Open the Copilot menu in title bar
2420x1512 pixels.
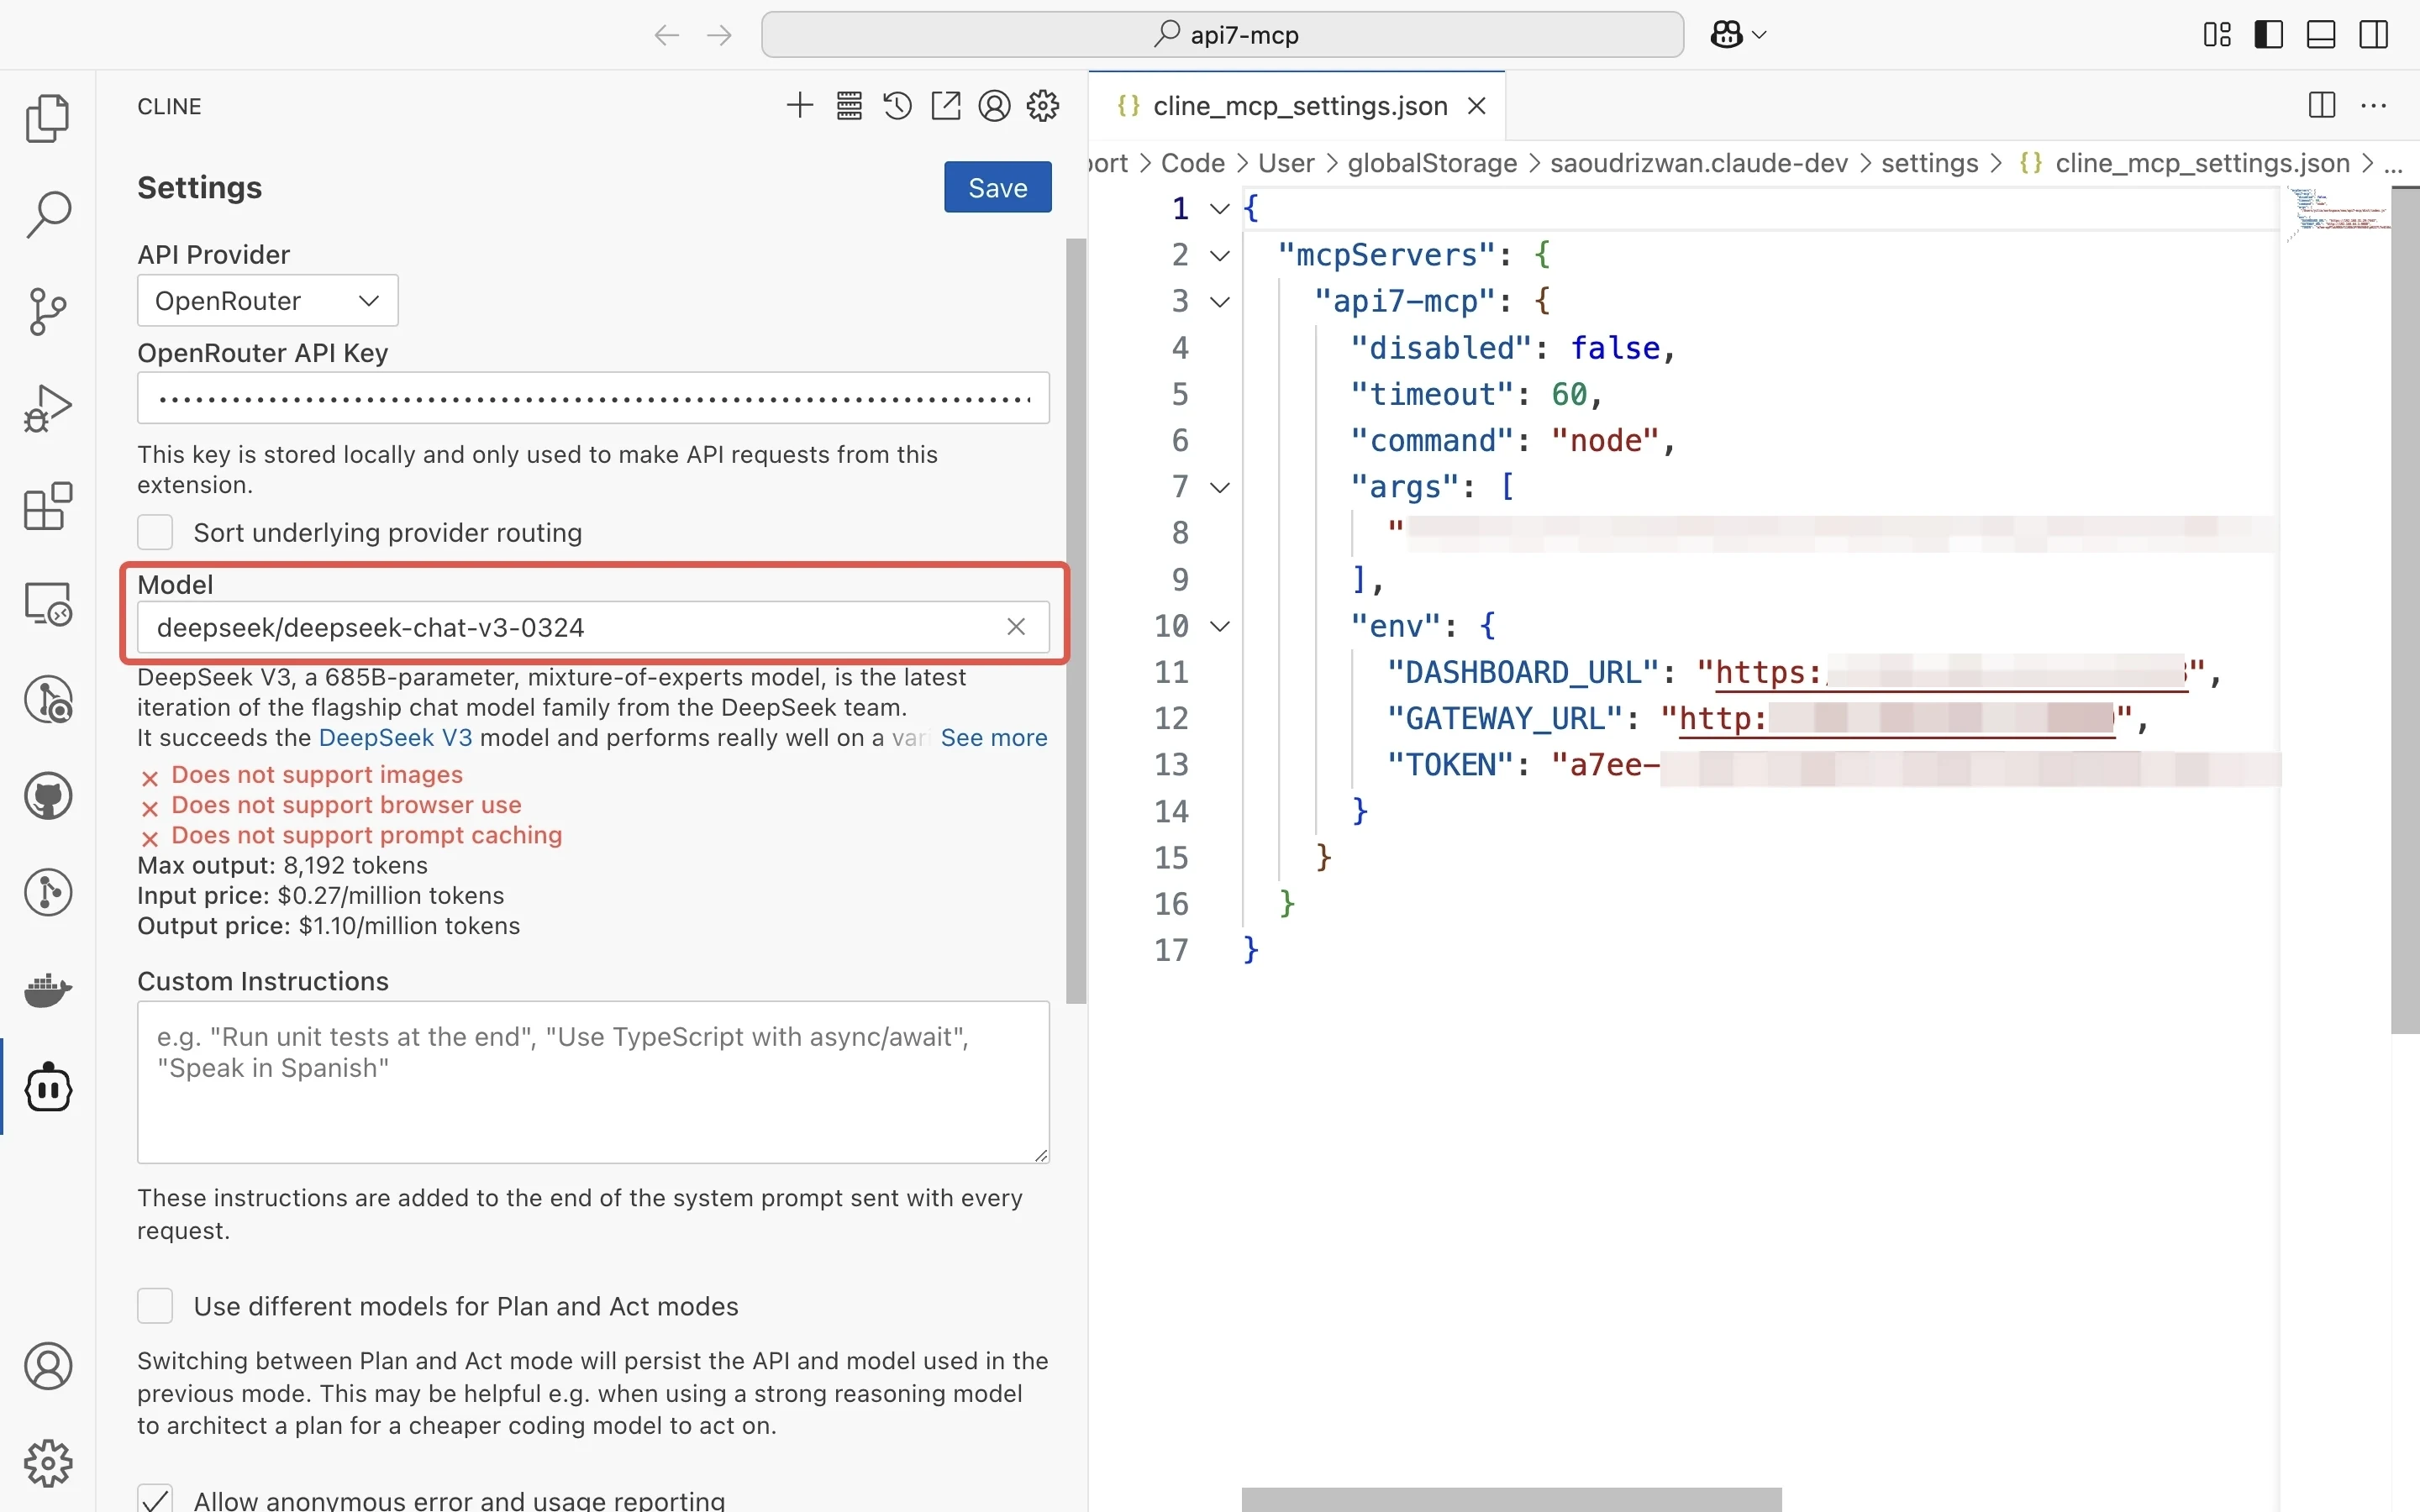(x=1738, y=35)
